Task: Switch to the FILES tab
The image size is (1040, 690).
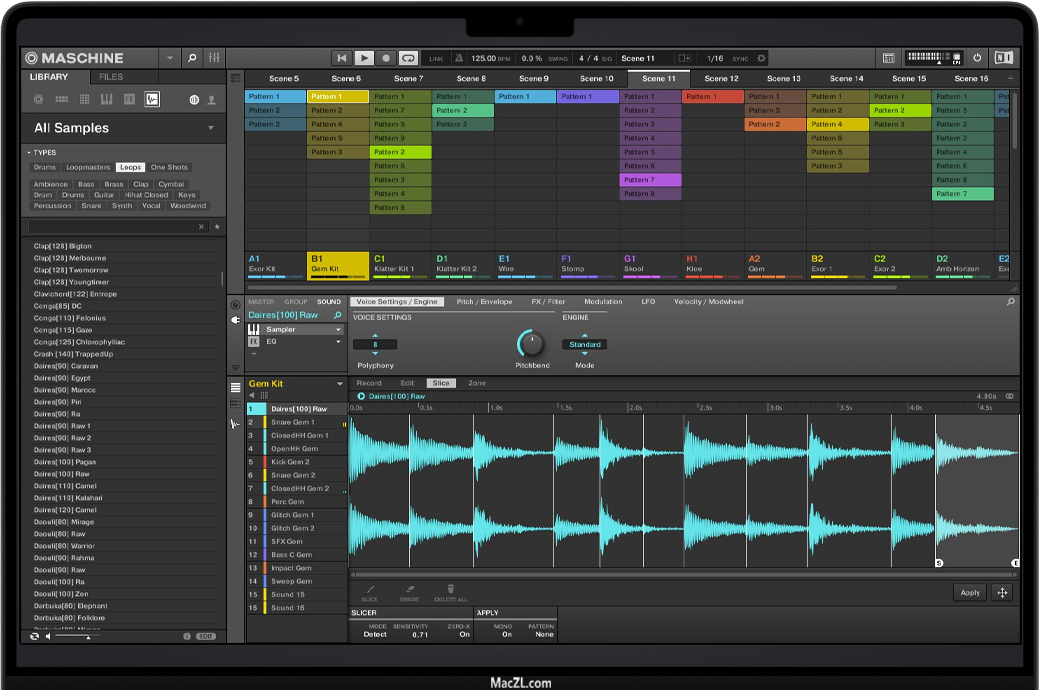Action: click(111, 77)
